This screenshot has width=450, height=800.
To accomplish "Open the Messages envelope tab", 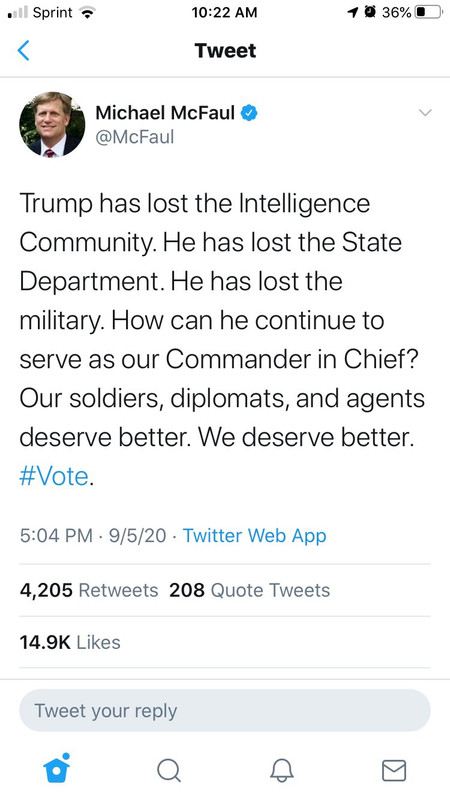I will 394,770.
